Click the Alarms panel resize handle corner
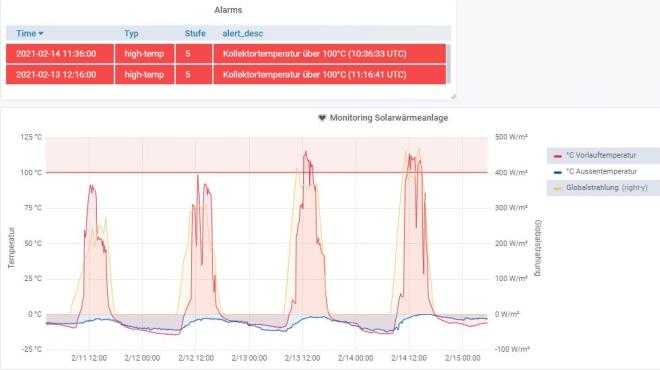Image resolution: width=660 pixels, height=370 pixels. coord(453,96)
